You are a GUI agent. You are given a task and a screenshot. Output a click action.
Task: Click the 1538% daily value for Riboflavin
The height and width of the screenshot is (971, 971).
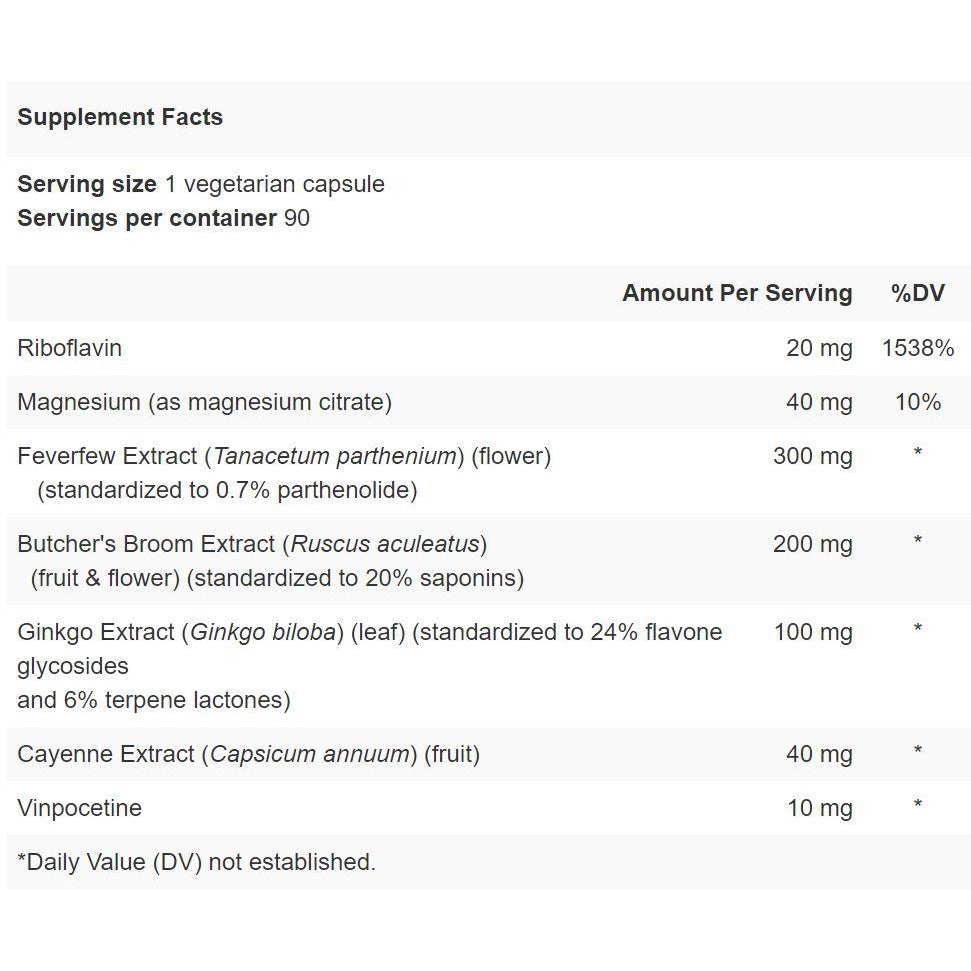coord(918,348)
